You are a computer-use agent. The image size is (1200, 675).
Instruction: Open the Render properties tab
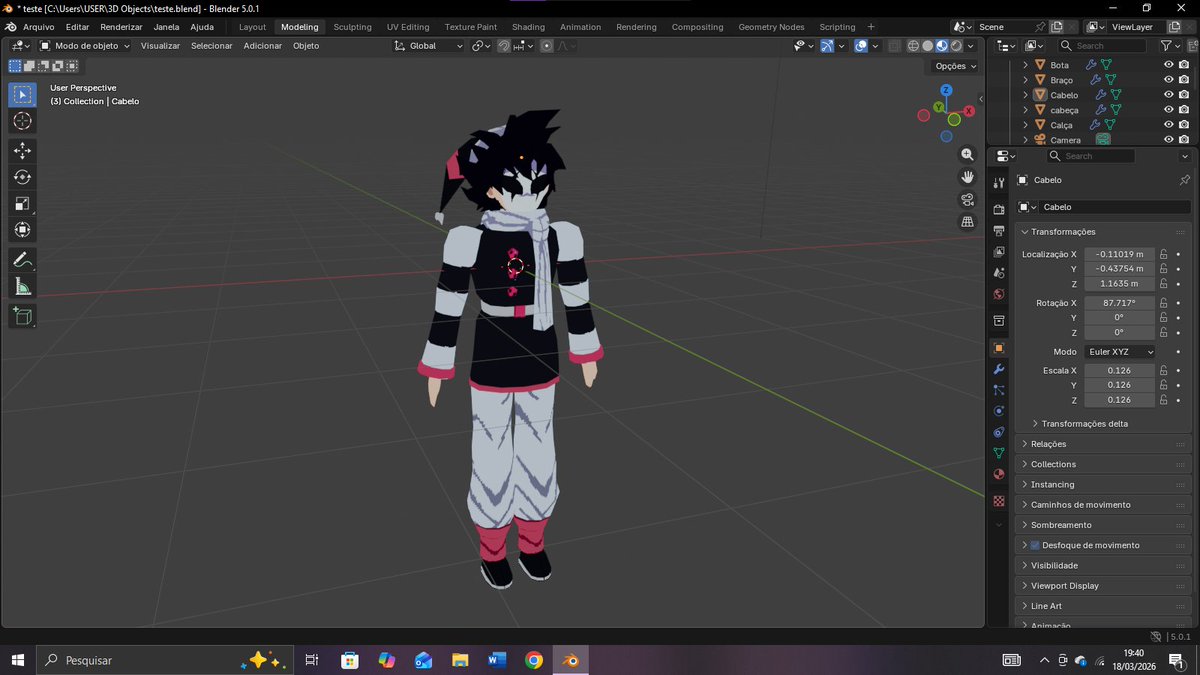pyautogui.click(x=998, y=209)
